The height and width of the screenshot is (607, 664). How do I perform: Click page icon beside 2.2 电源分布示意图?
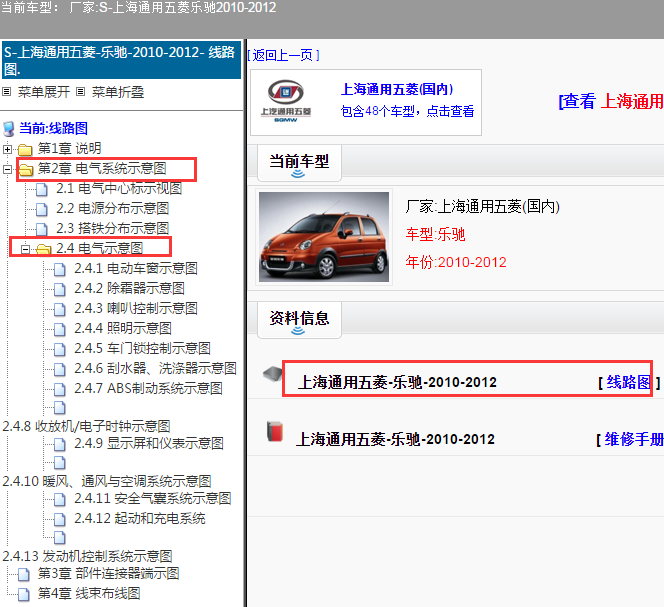click(42, 209)
